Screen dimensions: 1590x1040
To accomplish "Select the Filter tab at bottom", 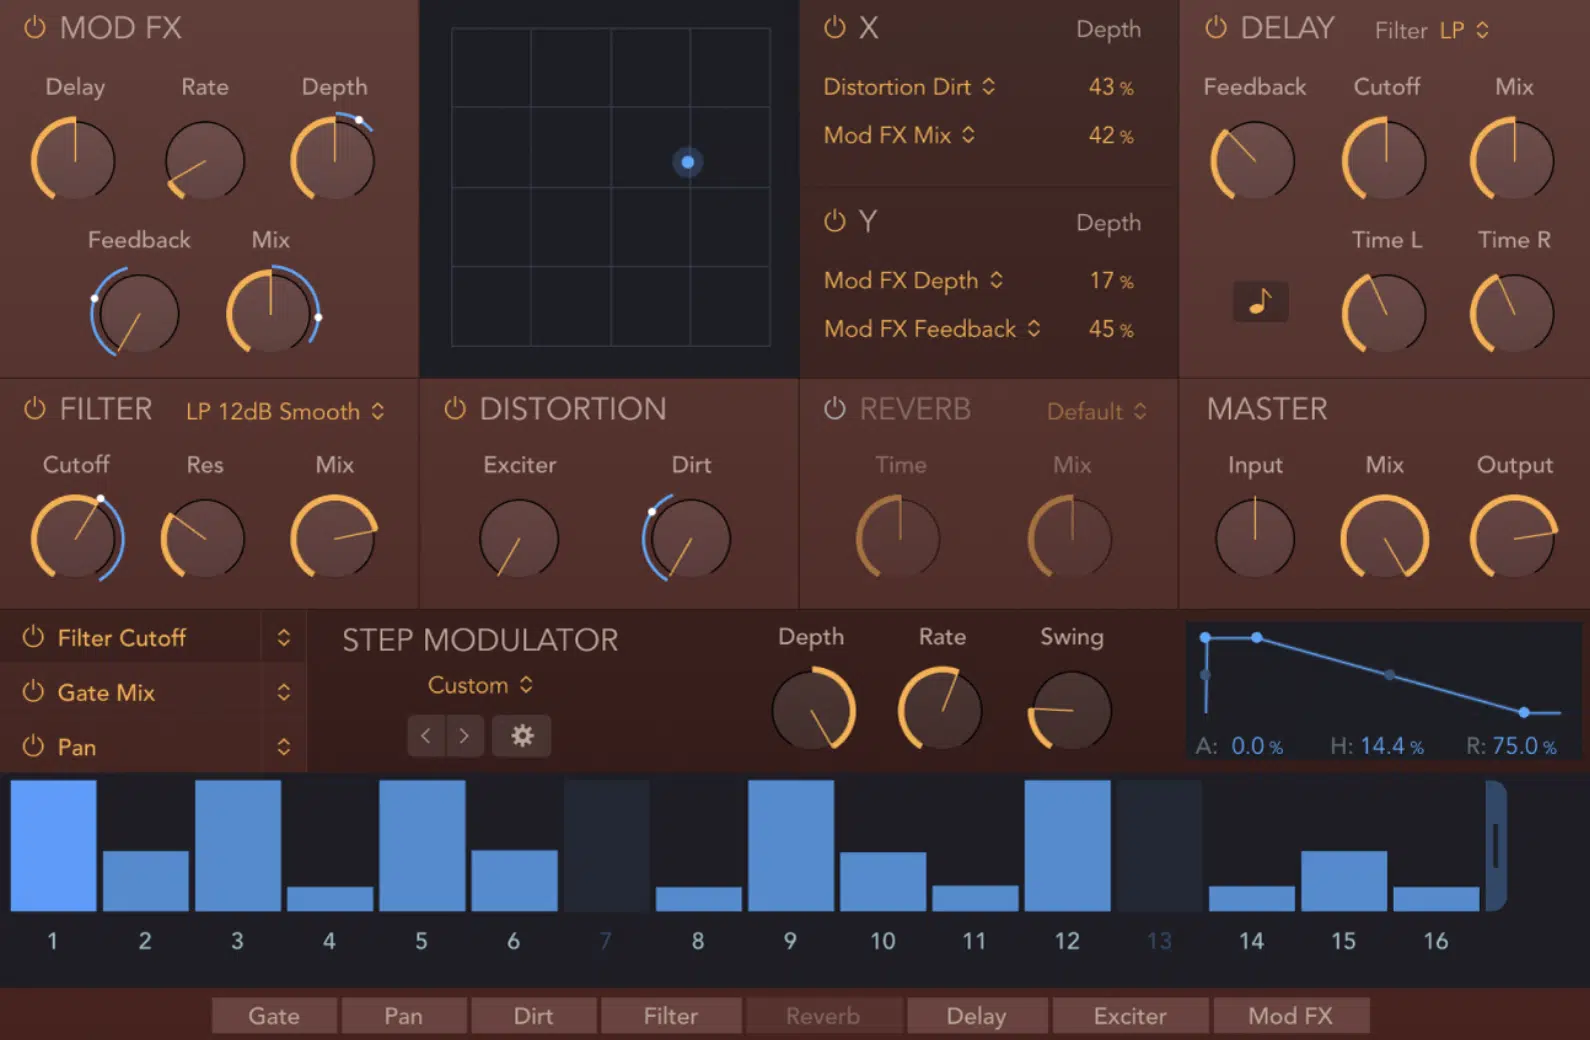I will (671, 1016).
